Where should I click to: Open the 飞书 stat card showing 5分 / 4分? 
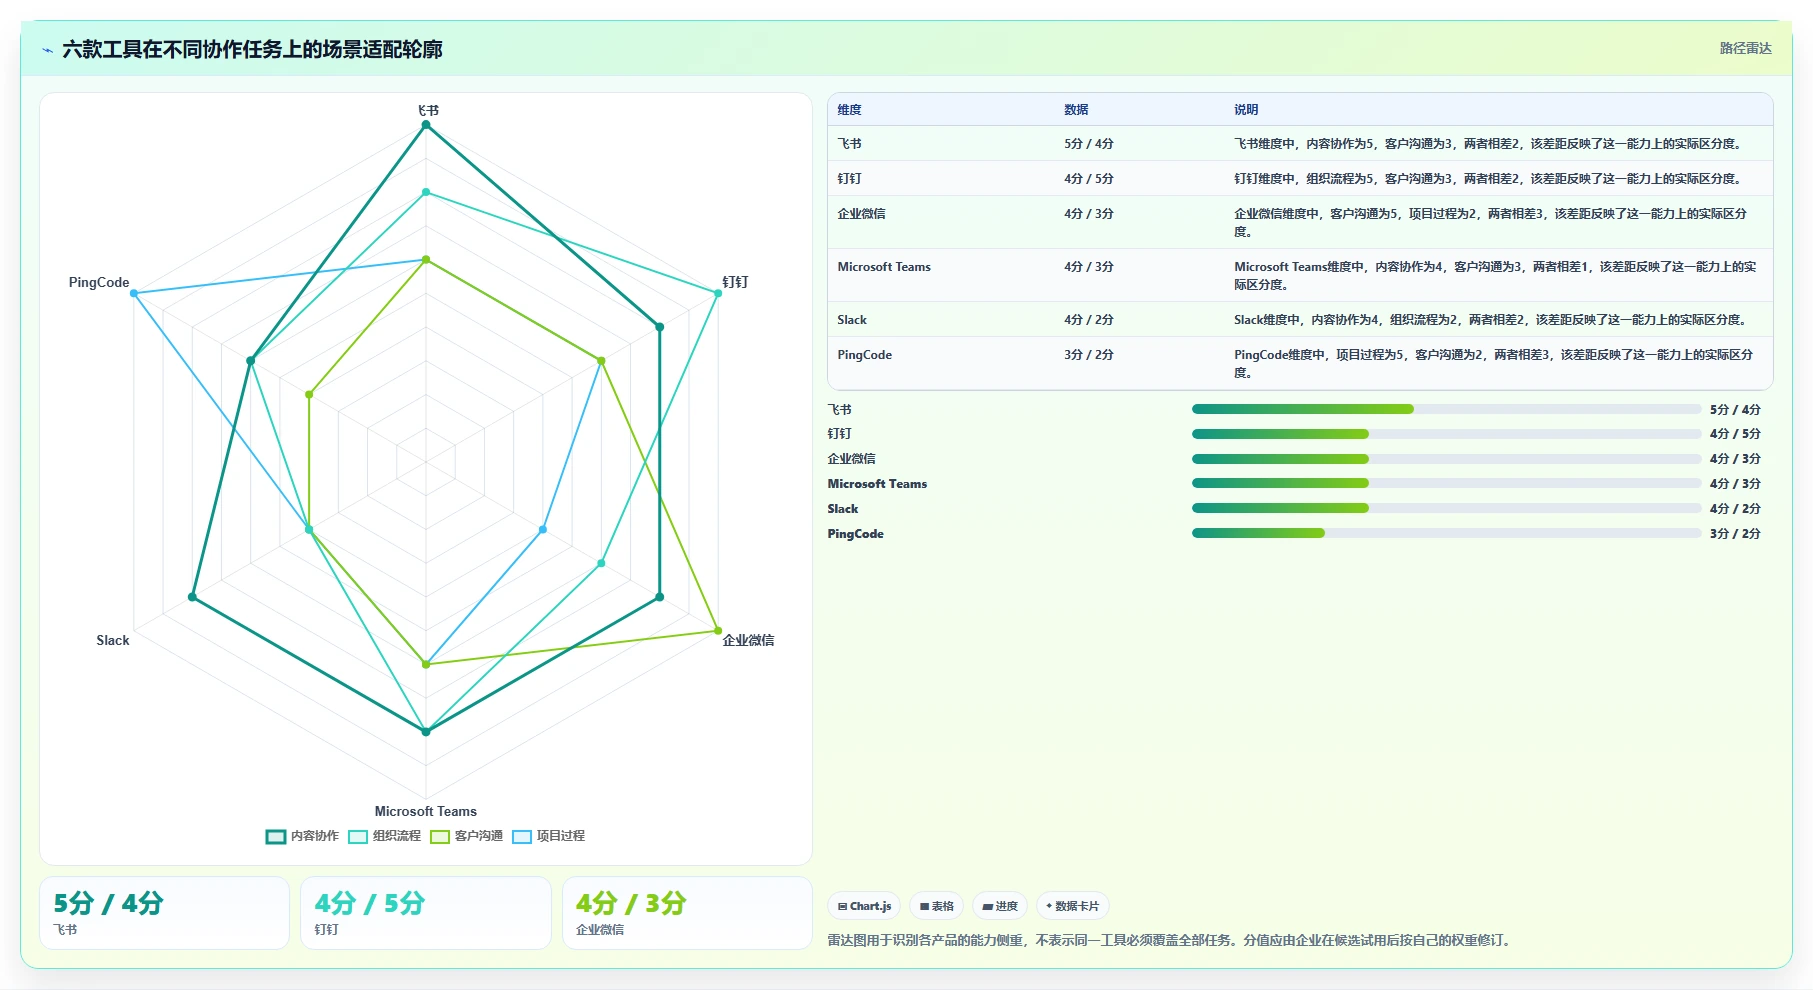(x=164, y=913)
